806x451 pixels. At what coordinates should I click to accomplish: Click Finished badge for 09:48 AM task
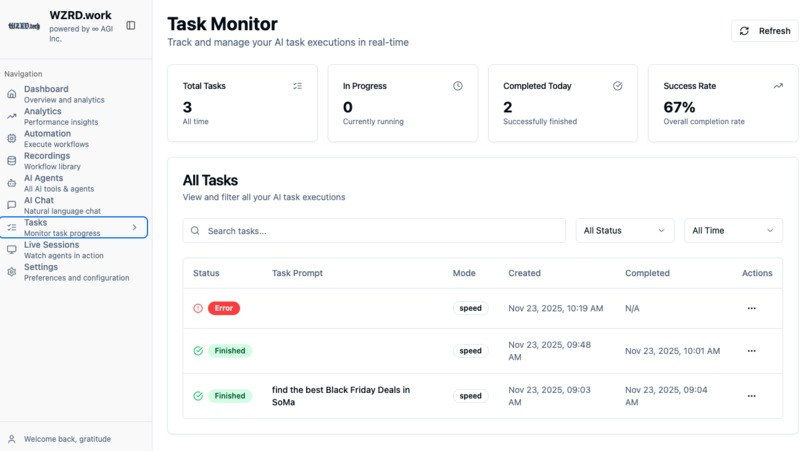pyautogui.click(x=230, y=351)
